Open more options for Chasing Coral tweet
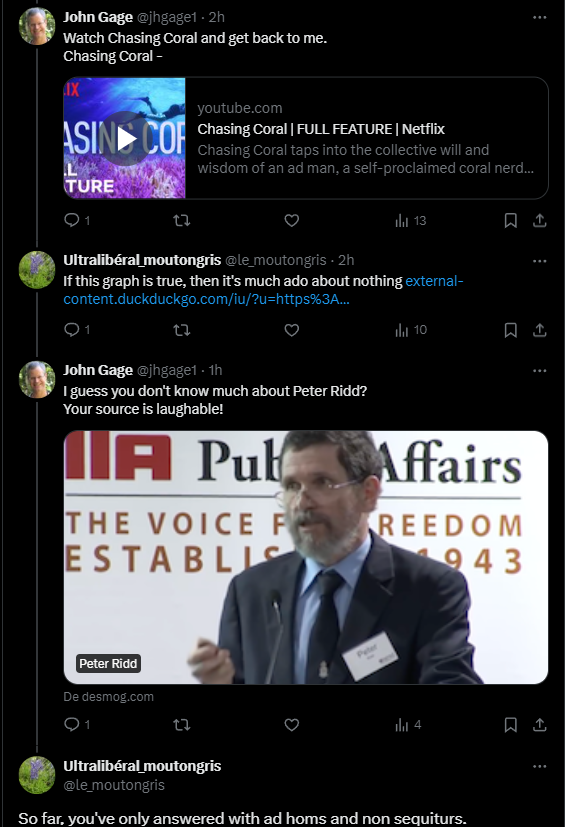 pyautogui.click(x=539, y=17)
